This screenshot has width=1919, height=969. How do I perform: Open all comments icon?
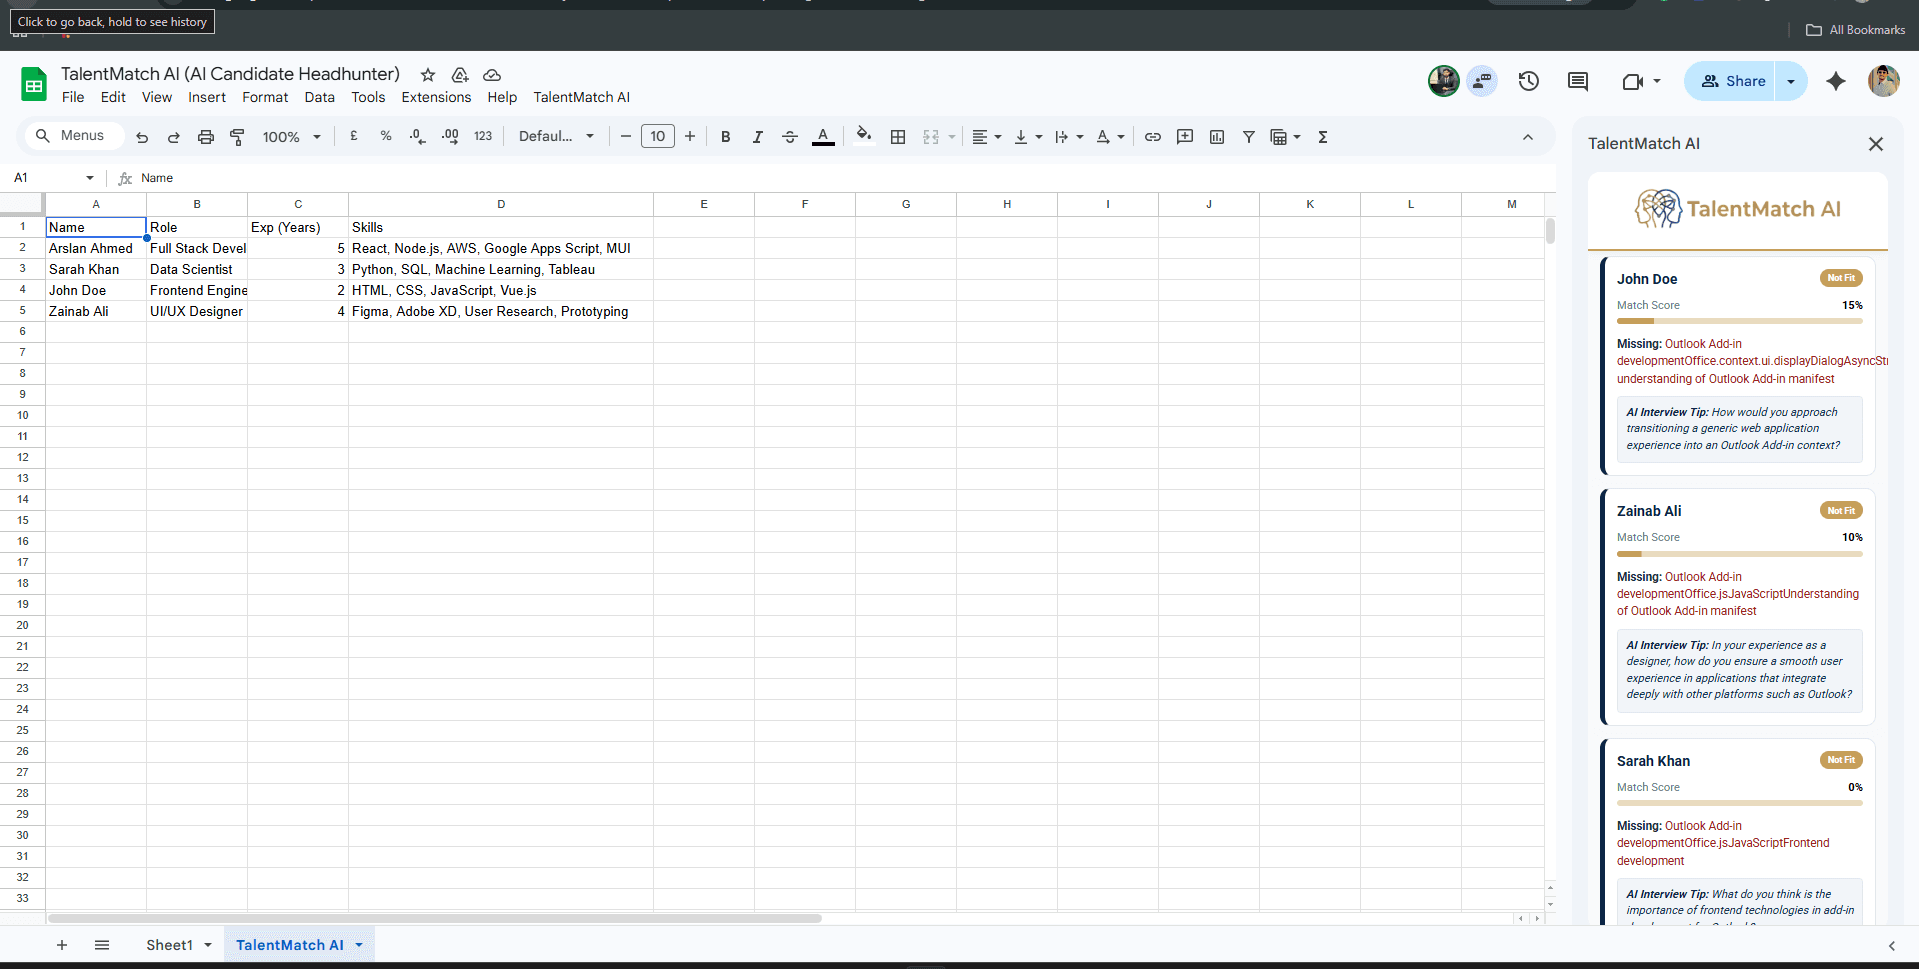pyautogui.click(x=1578, y=81)
